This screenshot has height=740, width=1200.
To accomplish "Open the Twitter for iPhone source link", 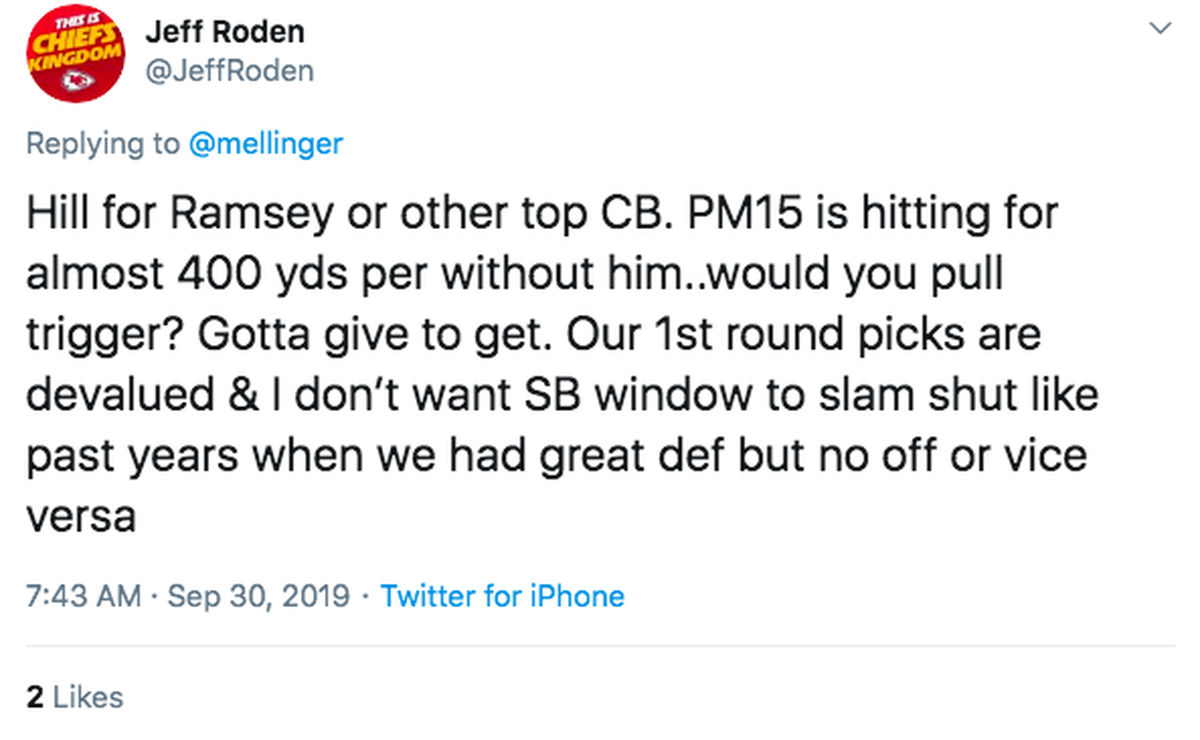I will click(x=502, y=597).
